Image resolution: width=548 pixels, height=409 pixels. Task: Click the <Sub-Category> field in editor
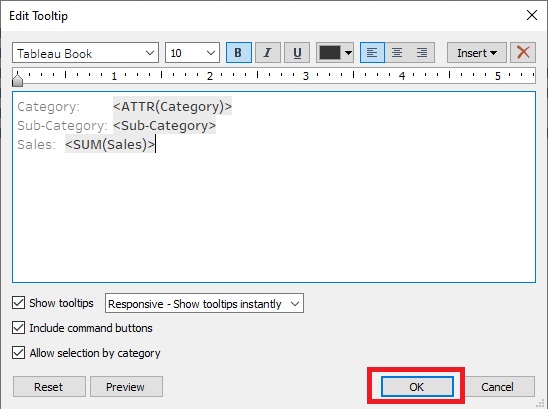(165, 125)
